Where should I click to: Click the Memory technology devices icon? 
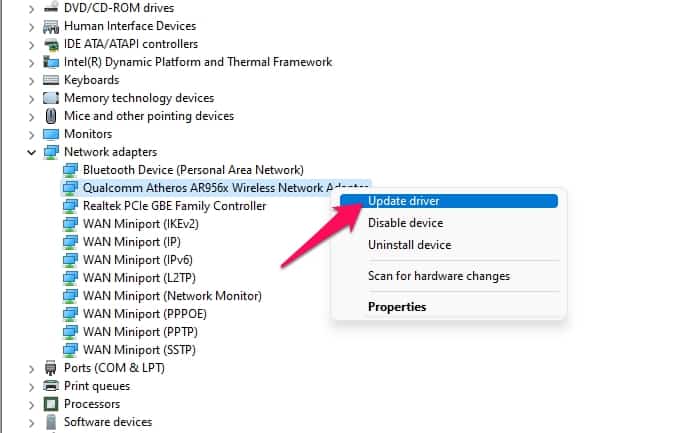click(x=51, y=98)
